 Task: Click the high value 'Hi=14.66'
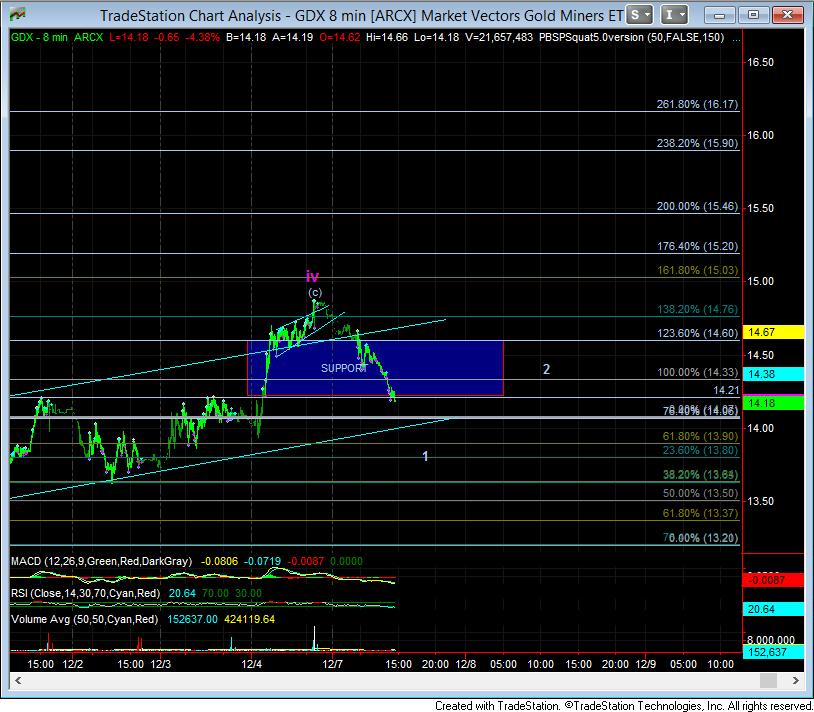pos(387,37)
